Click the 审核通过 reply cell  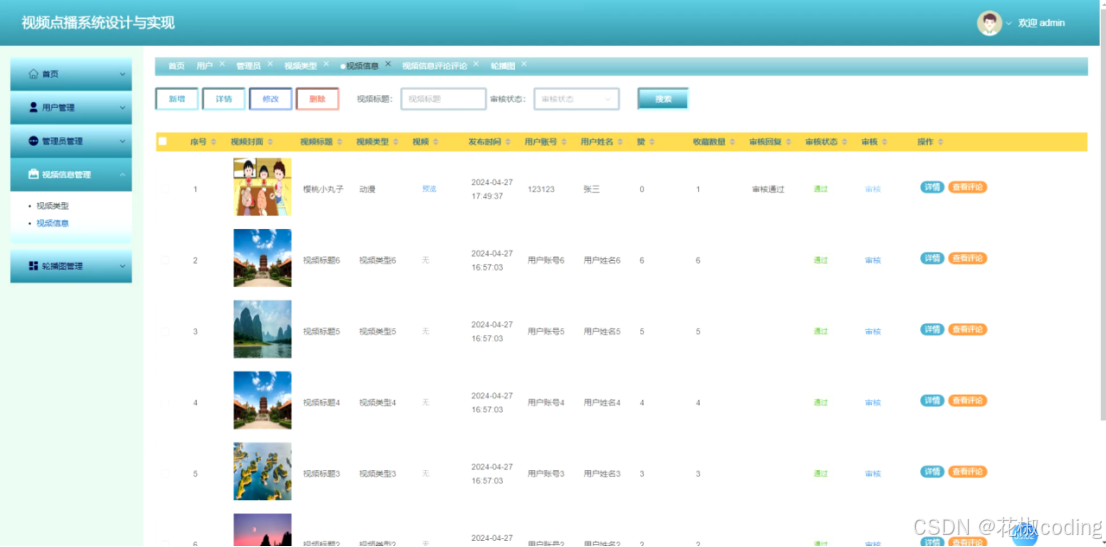click(768, 189)
